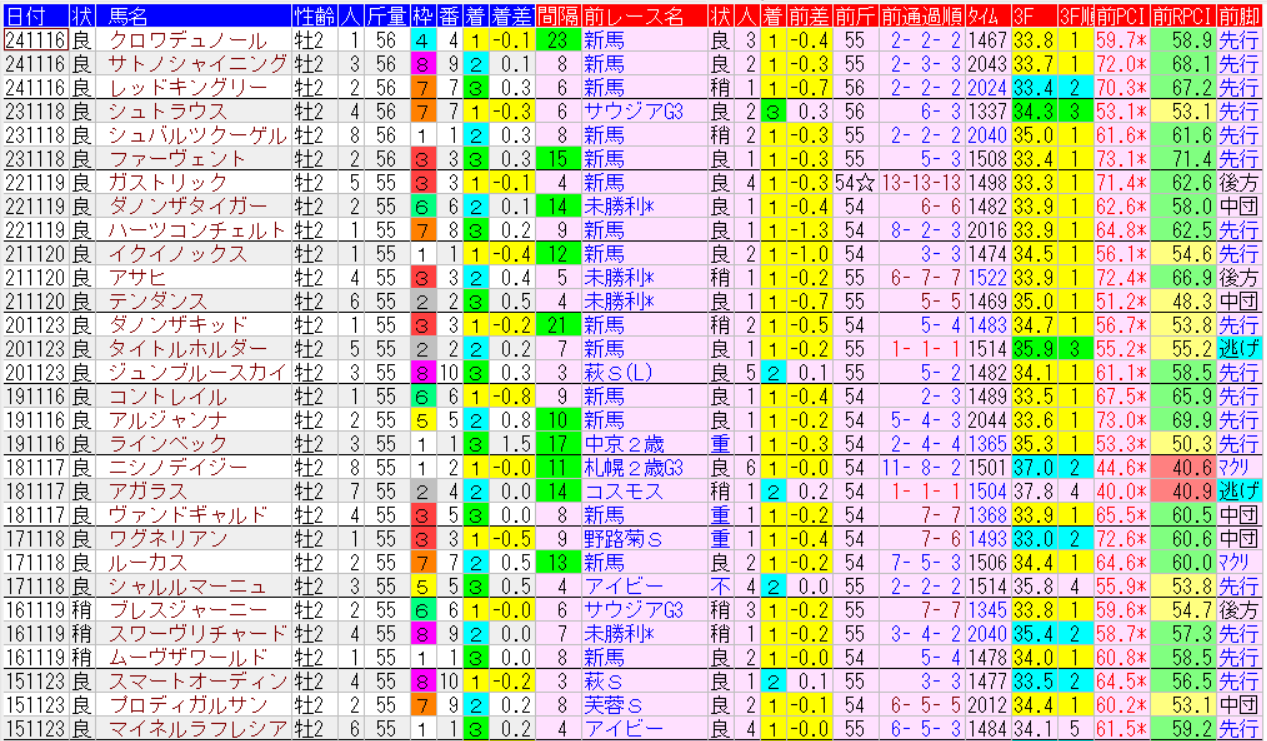This screenshot has width=1267, height=741.
Task: Click the 前RPCI column header
Action: pos(1183,16)
